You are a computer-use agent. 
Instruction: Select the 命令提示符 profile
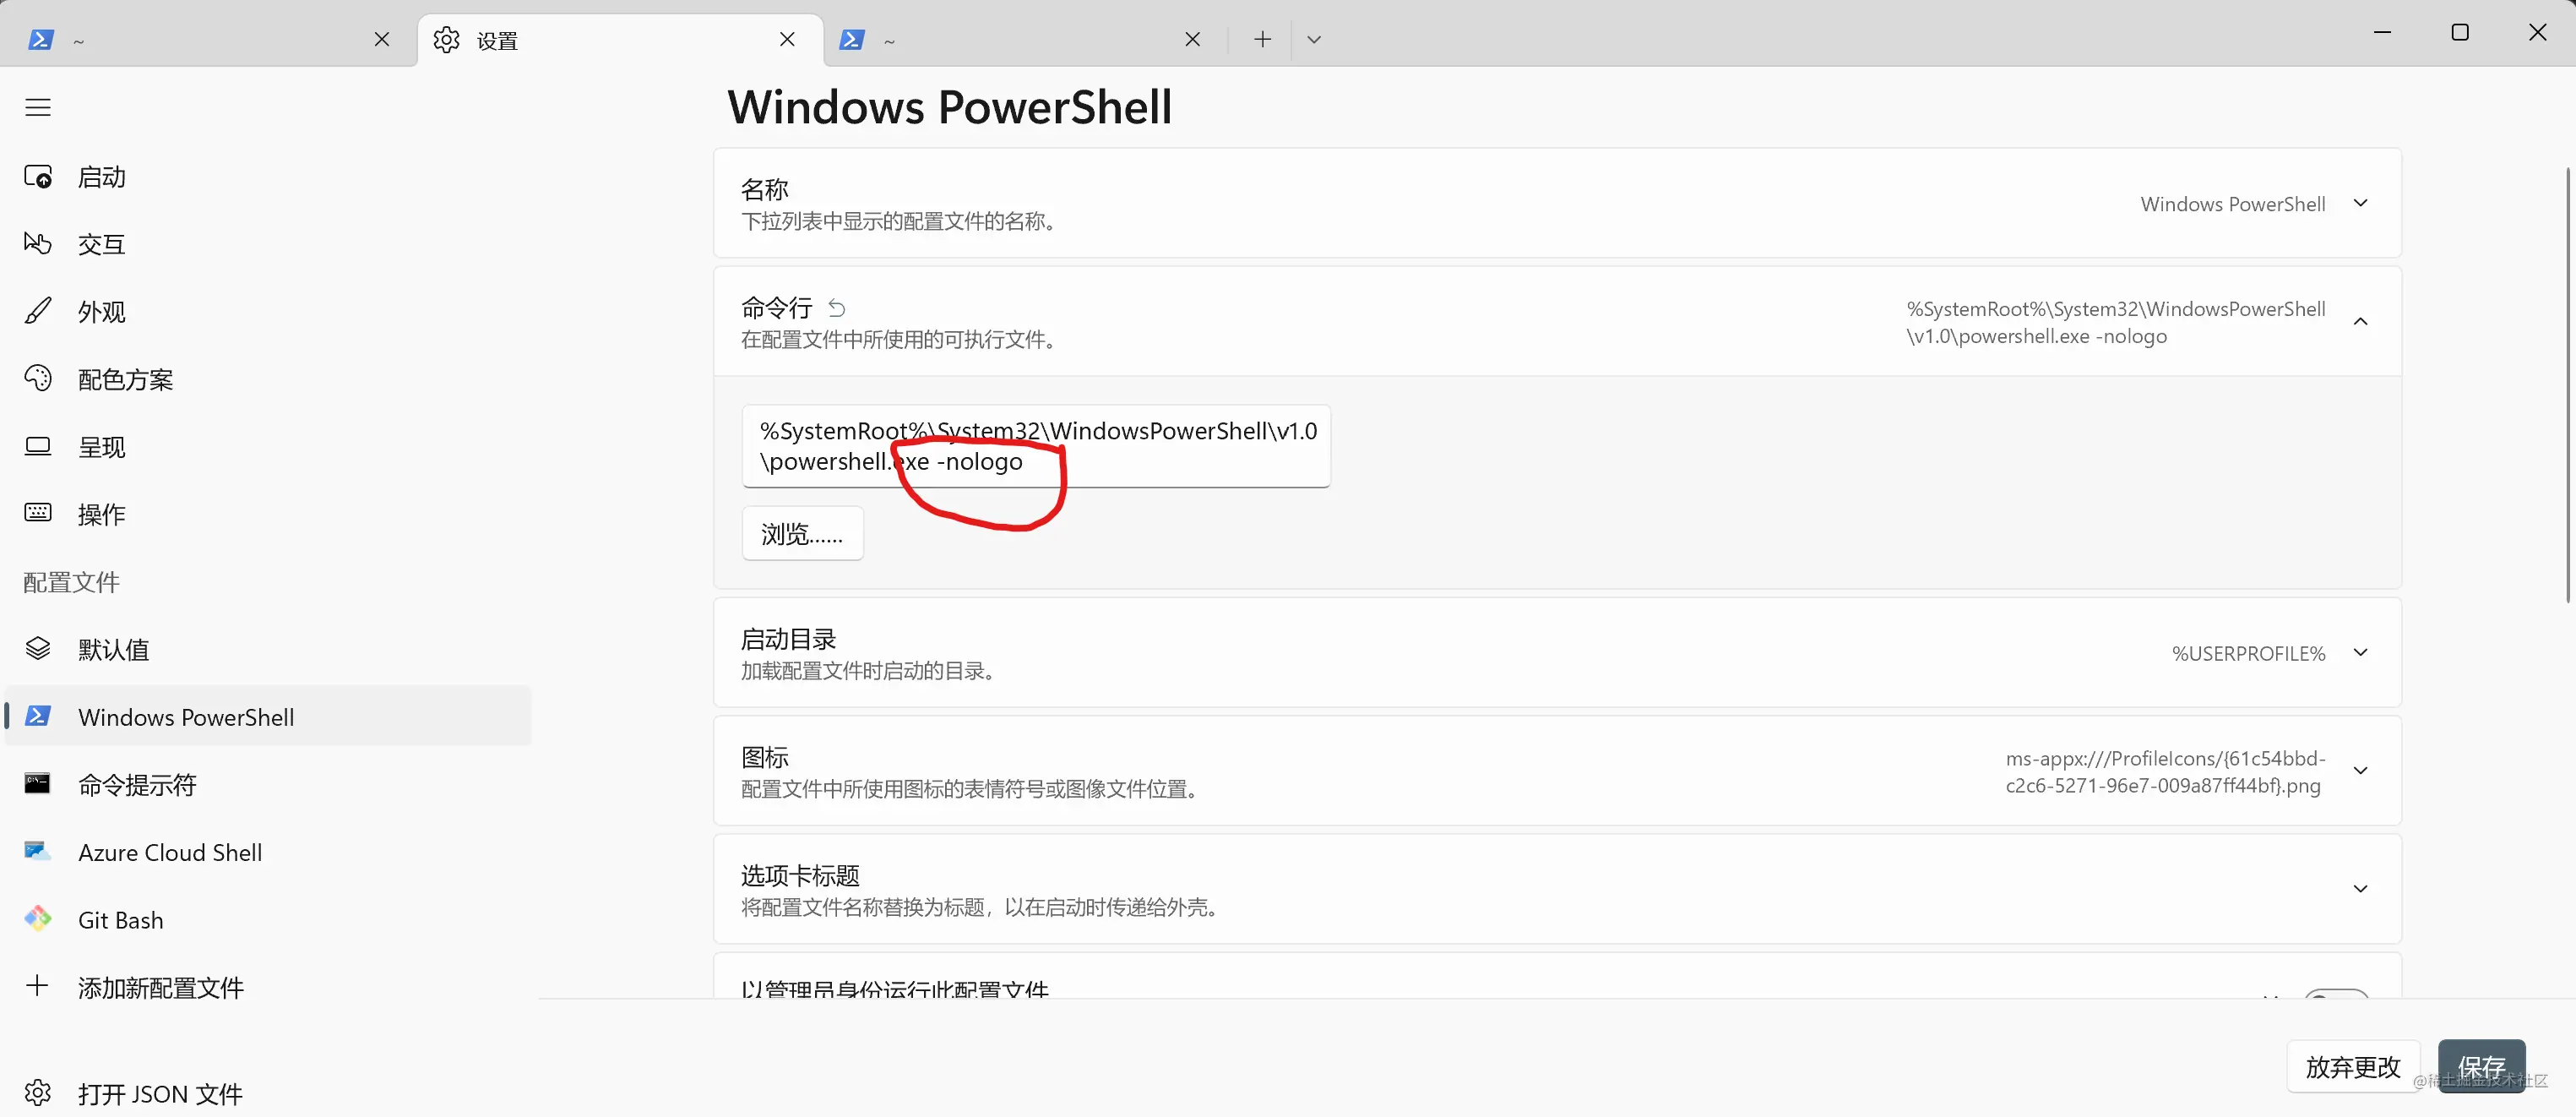268,784
